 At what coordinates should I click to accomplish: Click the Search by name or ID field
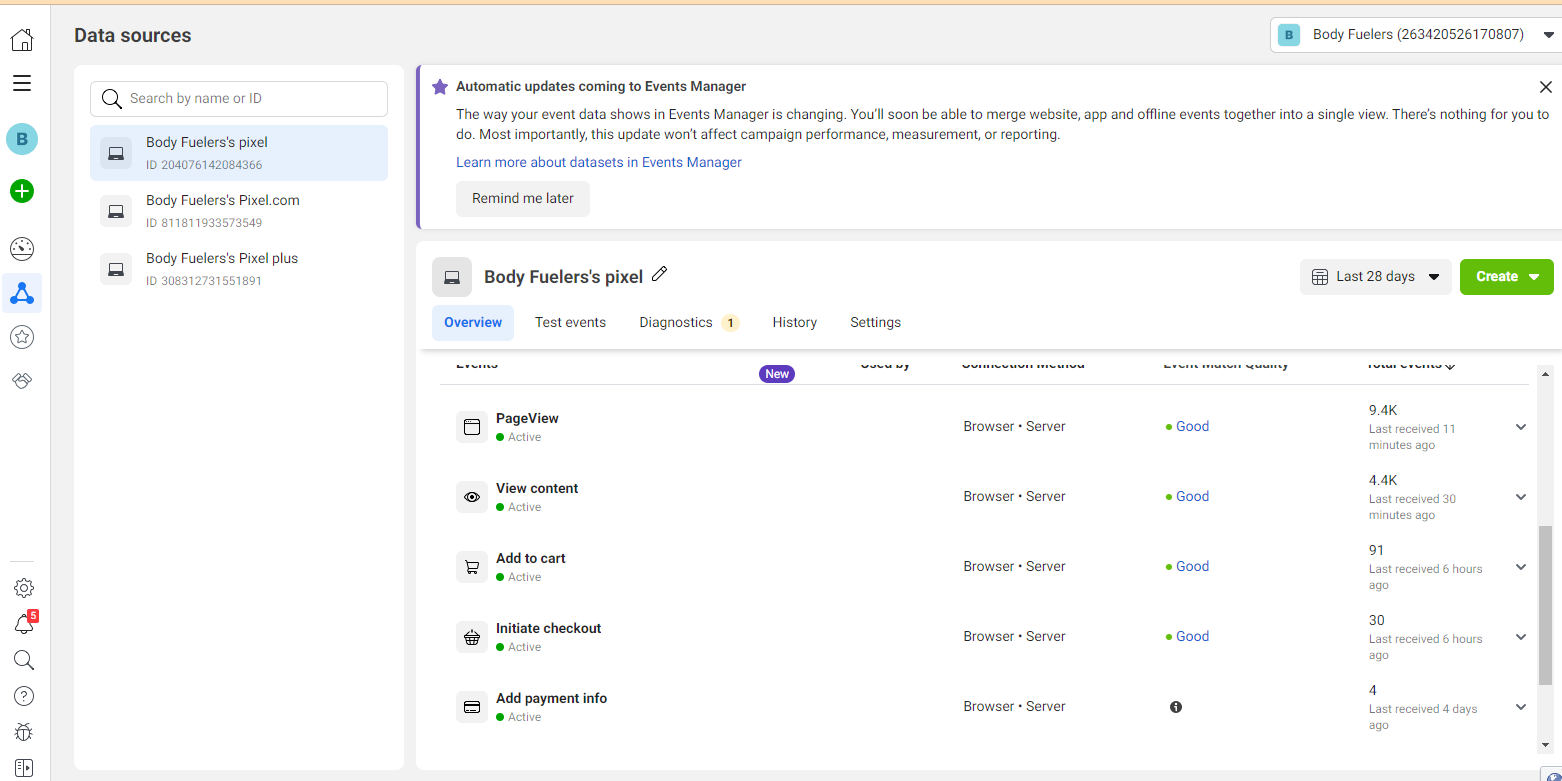click(x=239, y=99)
